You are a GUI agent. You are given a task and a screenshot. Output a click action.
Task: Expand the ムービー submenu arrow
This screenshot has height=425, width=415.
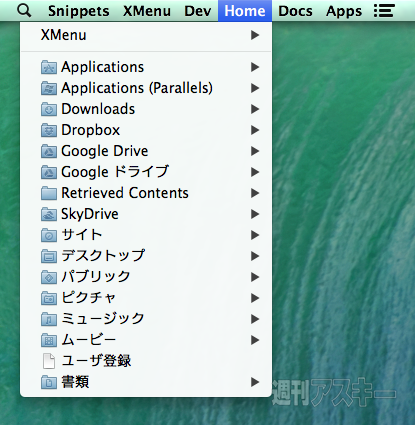click(x=255, y=340)
